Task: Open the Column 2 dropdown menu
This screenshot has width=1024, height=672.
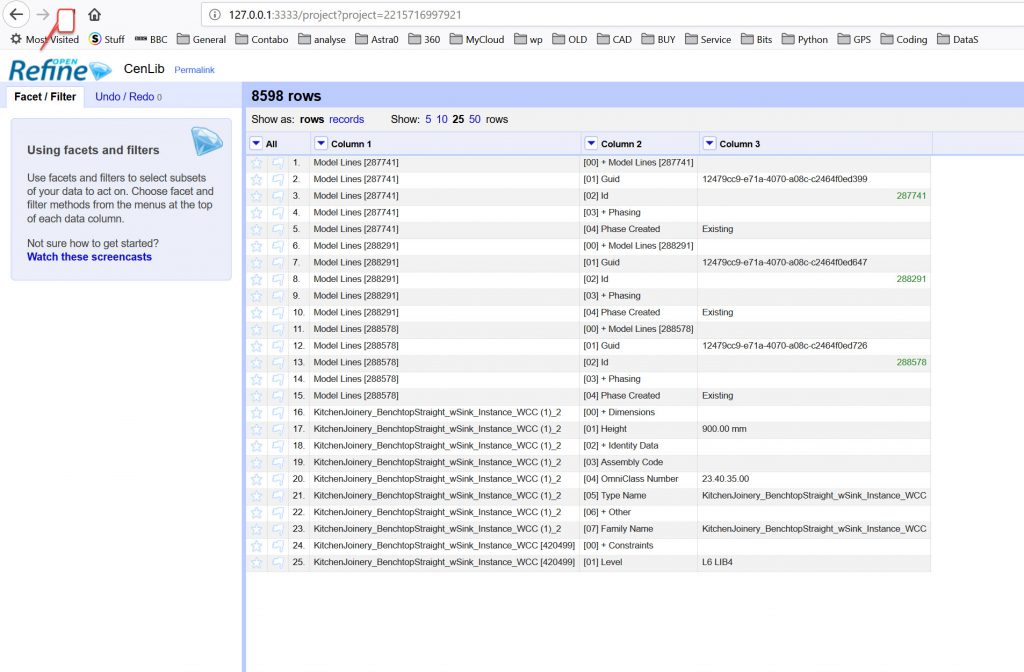Action: click(x=591, y=144)
